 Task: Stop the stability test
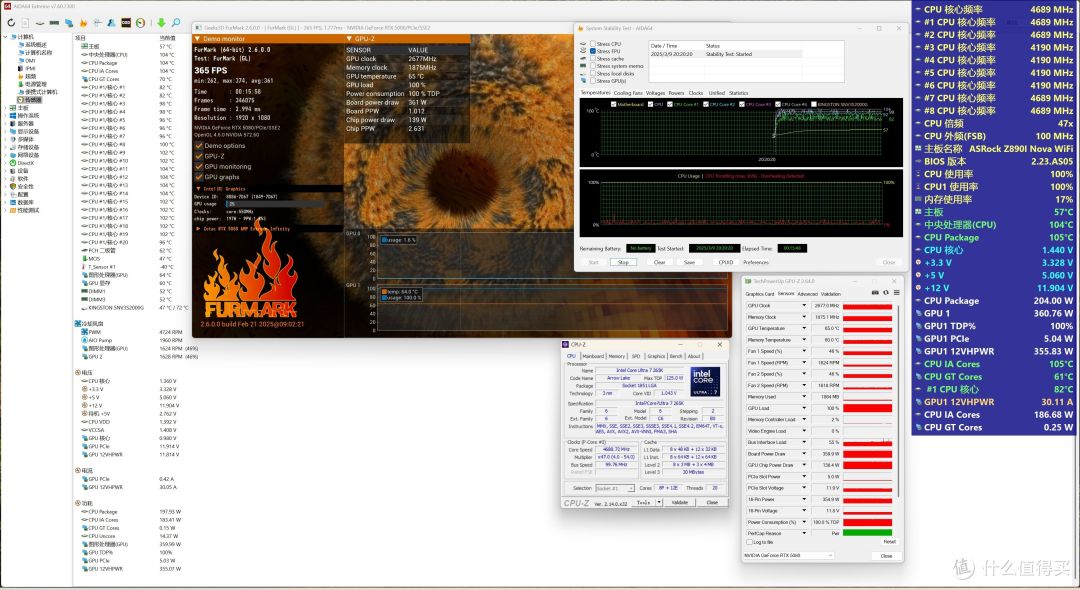pos(623,262)
